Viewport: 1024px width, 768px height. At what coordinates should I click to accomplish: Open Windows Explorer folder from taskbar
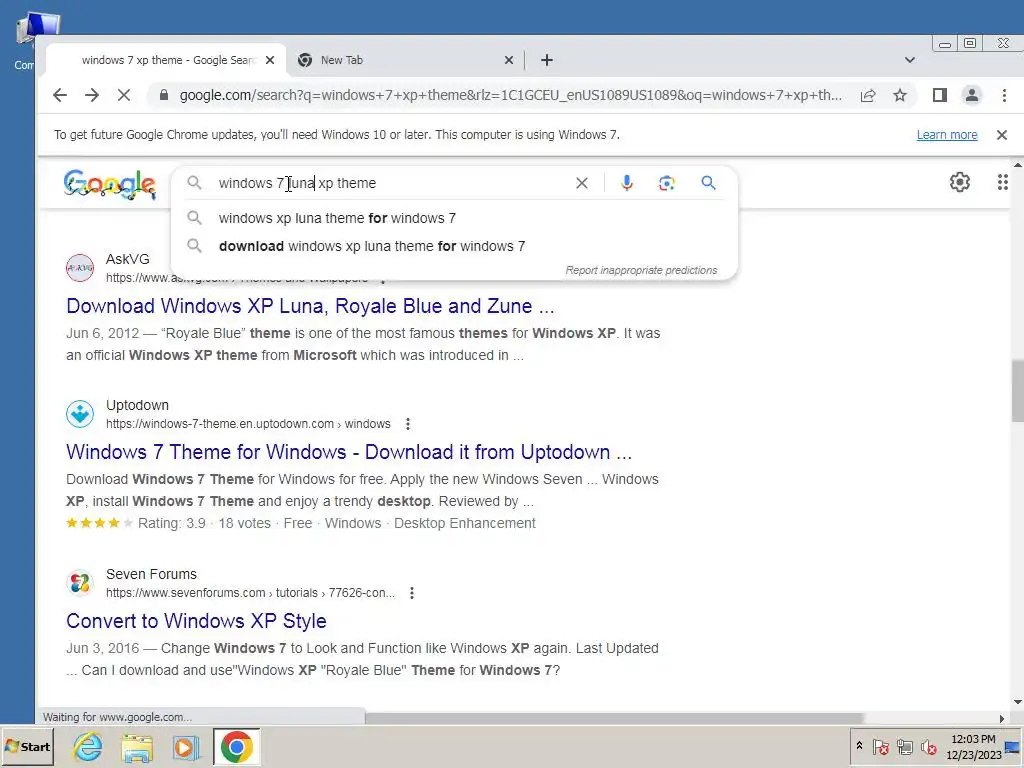coord(136,747)
